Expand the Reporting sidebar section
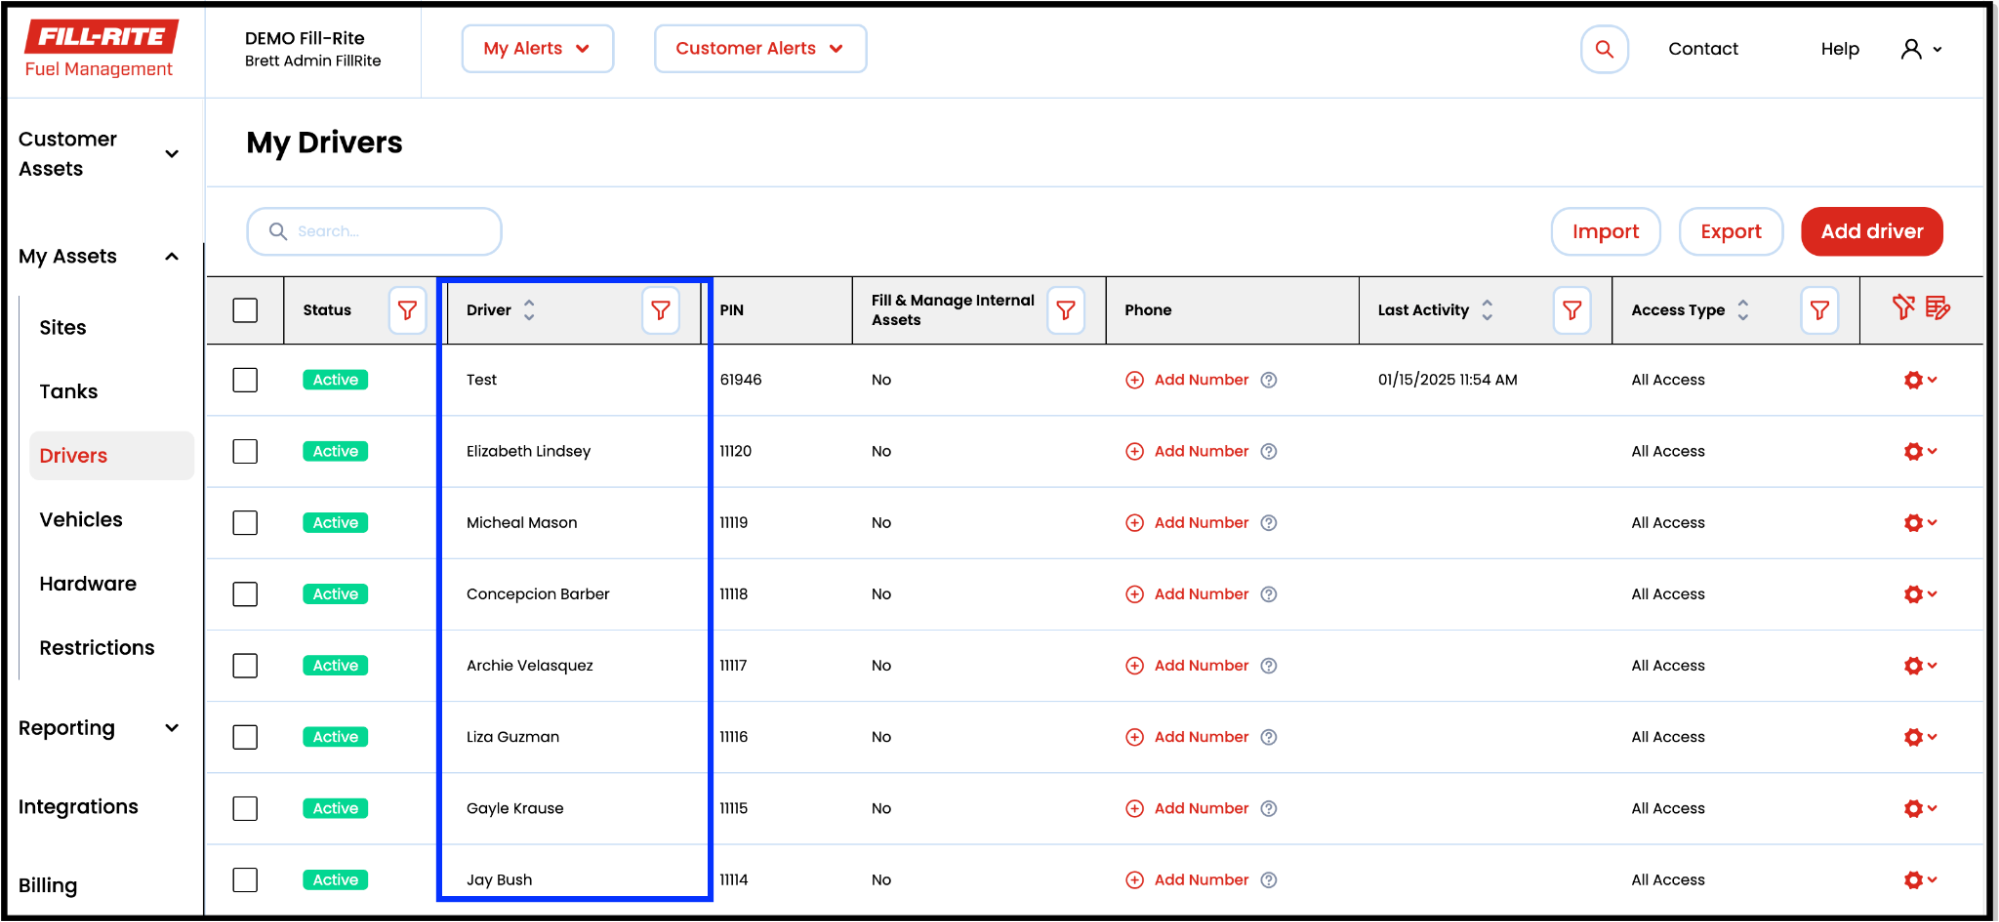The height and width of the screenshot is (922, 1999). tap(98, 728)
